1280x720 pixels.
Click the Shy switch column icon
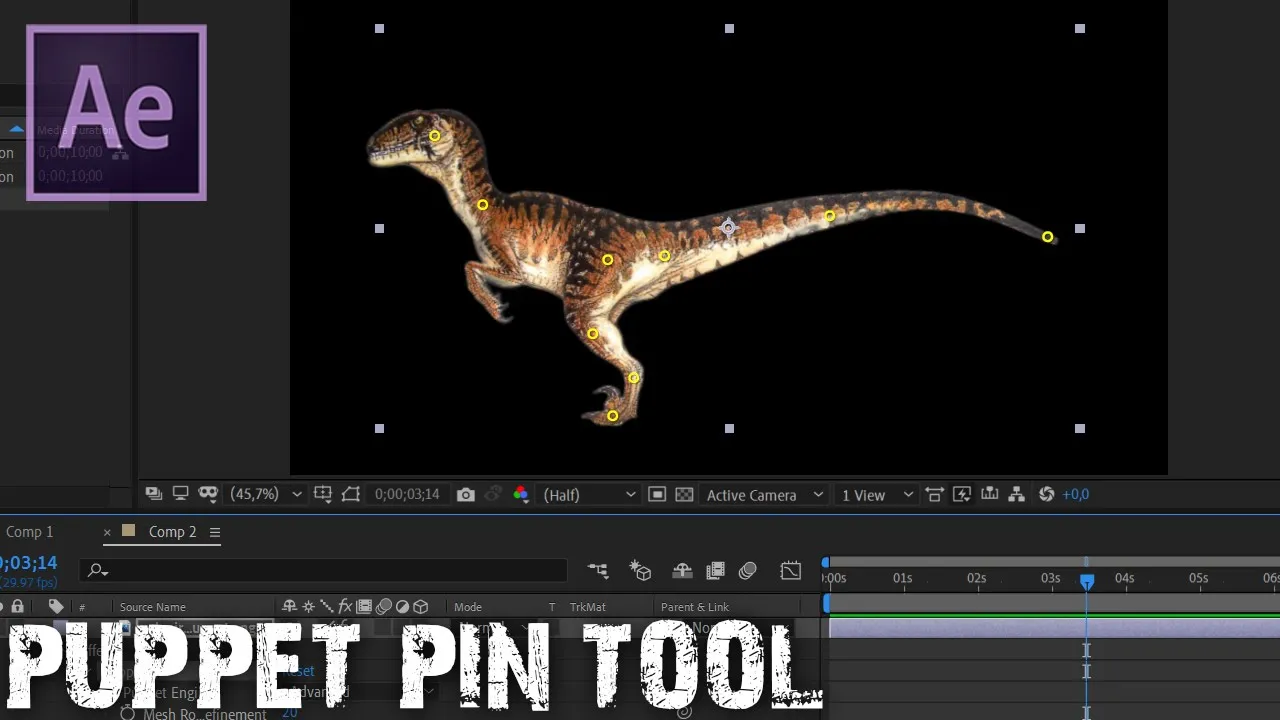click(x=290, y=606)
